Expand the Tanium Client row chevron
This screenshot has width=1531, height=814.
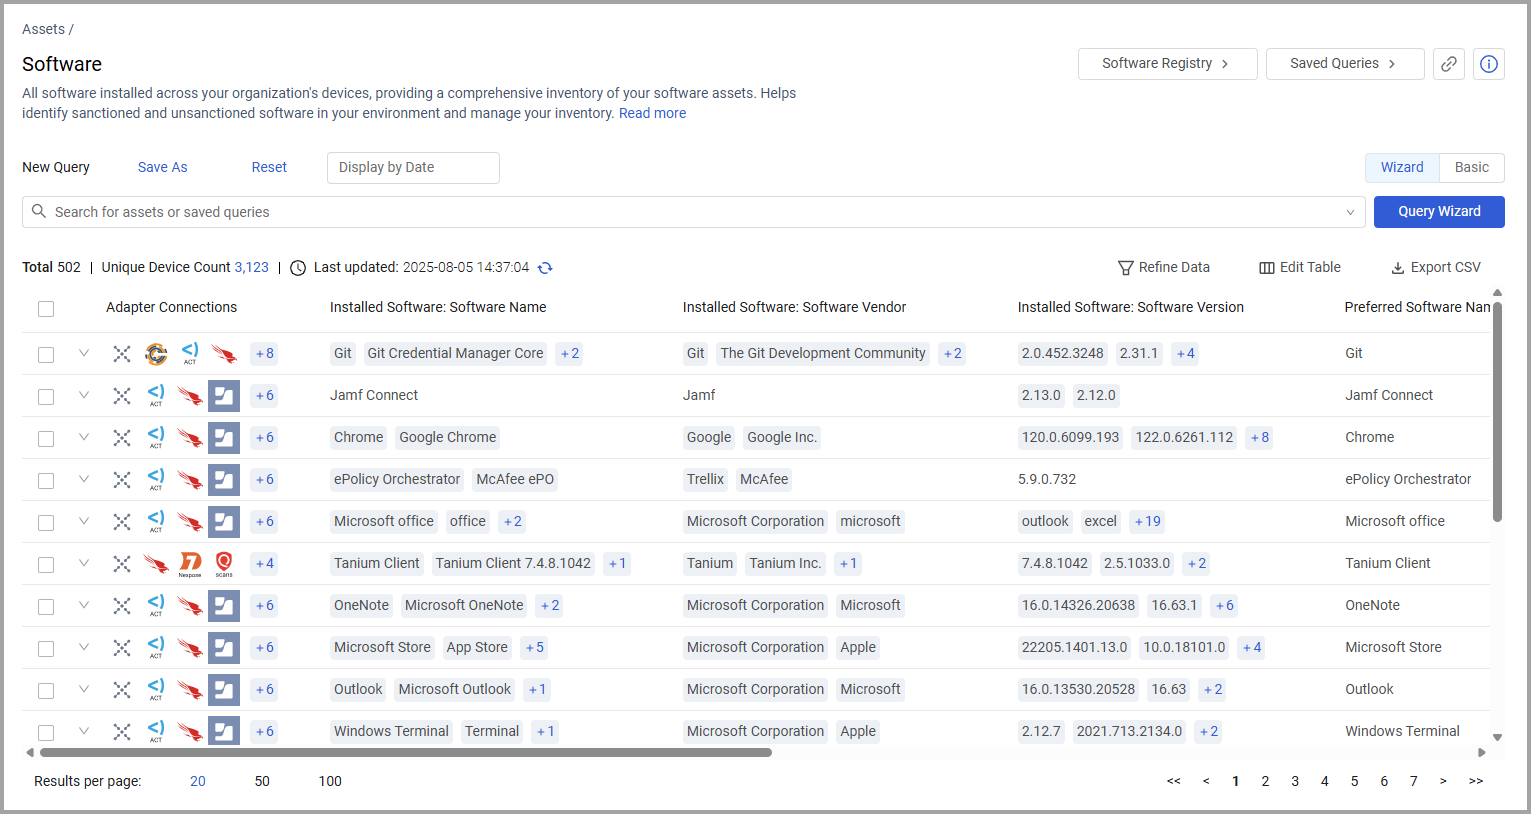click(84, 563)
